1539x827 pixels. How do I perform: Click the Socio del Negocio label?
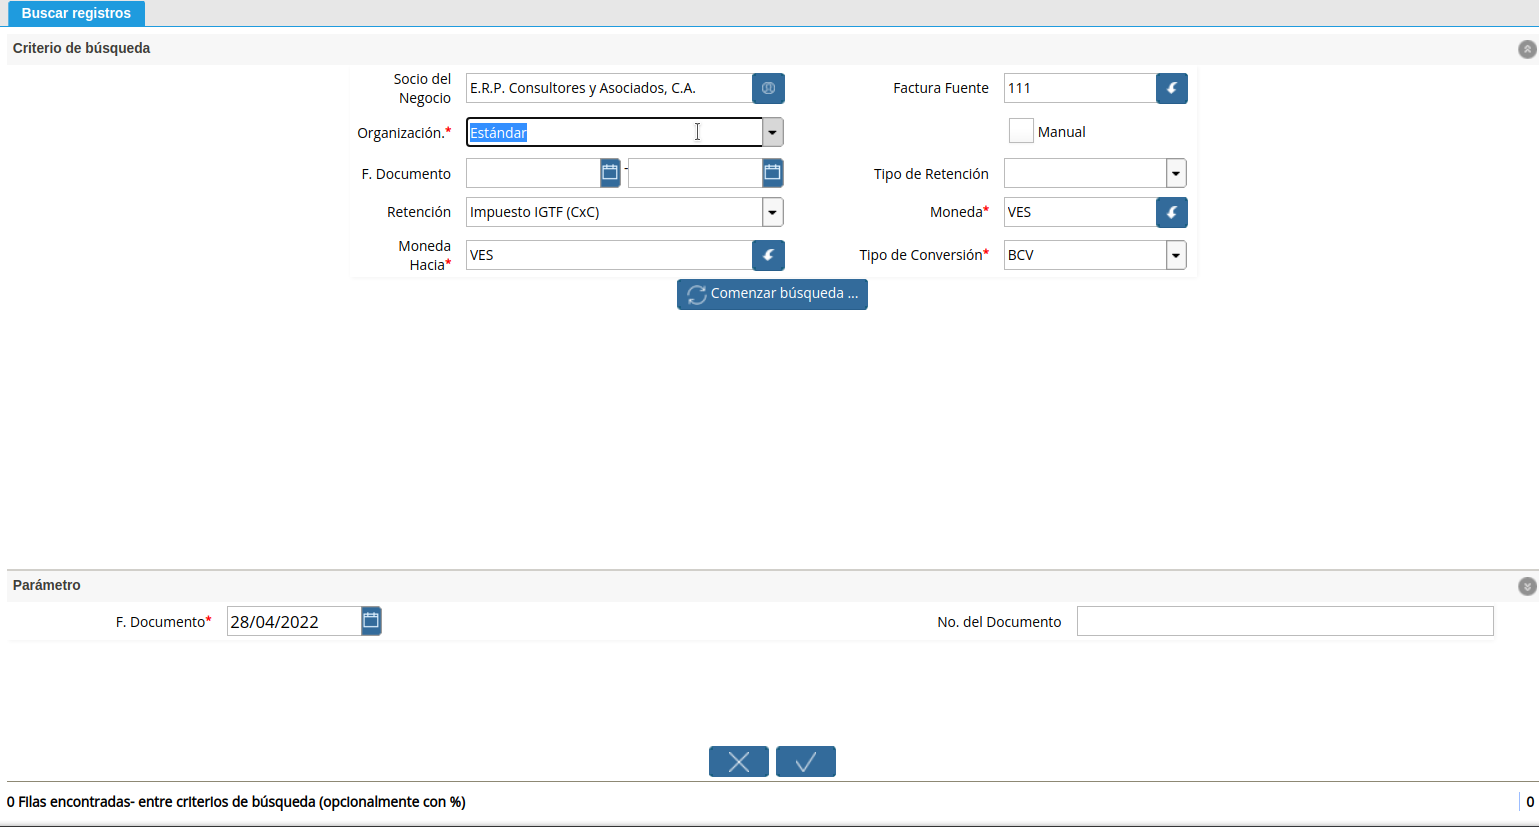click(x=422, y=89)
